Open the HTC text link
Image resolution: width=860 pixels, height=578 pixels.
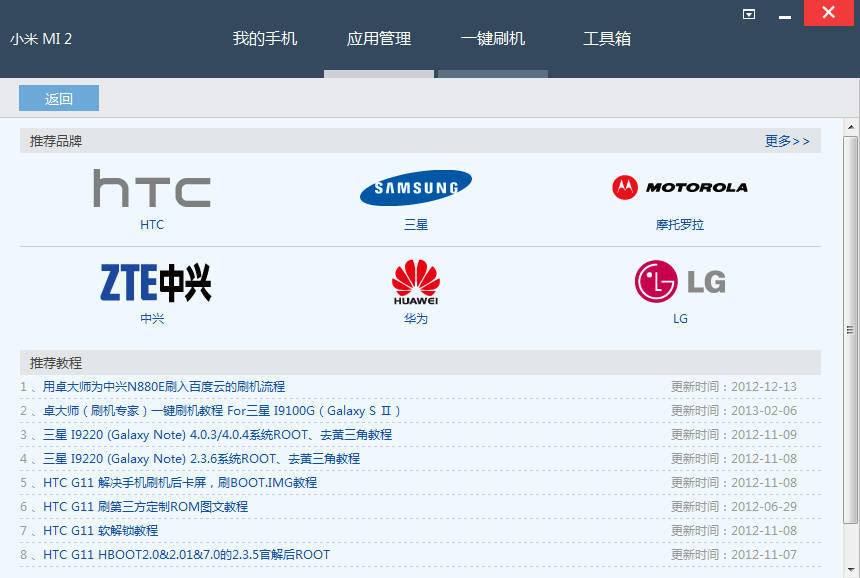pyautogui.click(x=152, y=224)
